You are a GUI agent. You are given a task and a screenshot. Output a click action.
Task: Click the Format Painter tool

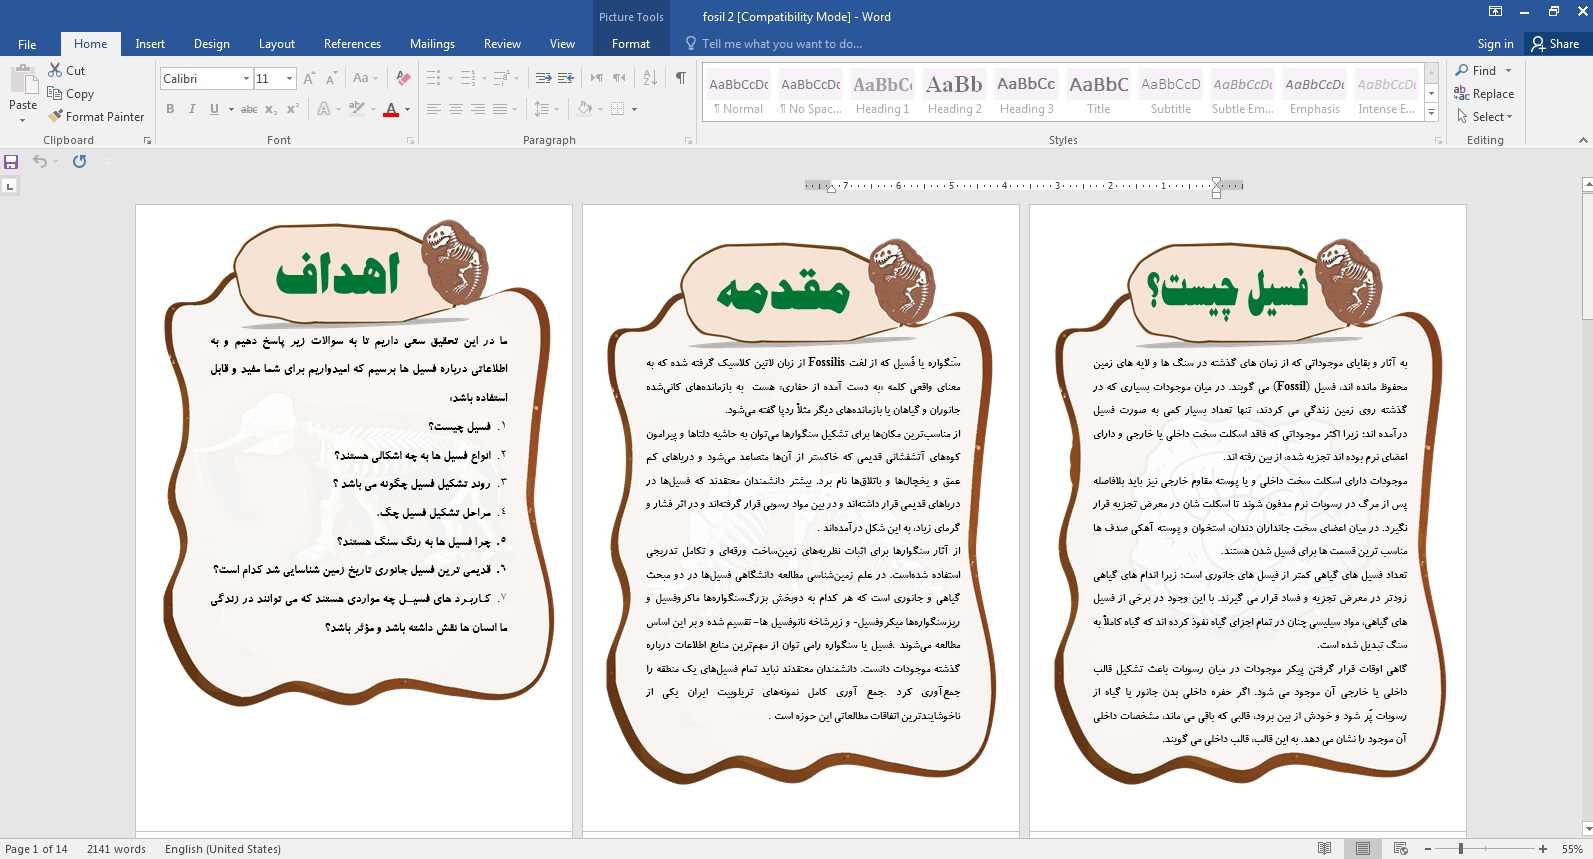96,117
